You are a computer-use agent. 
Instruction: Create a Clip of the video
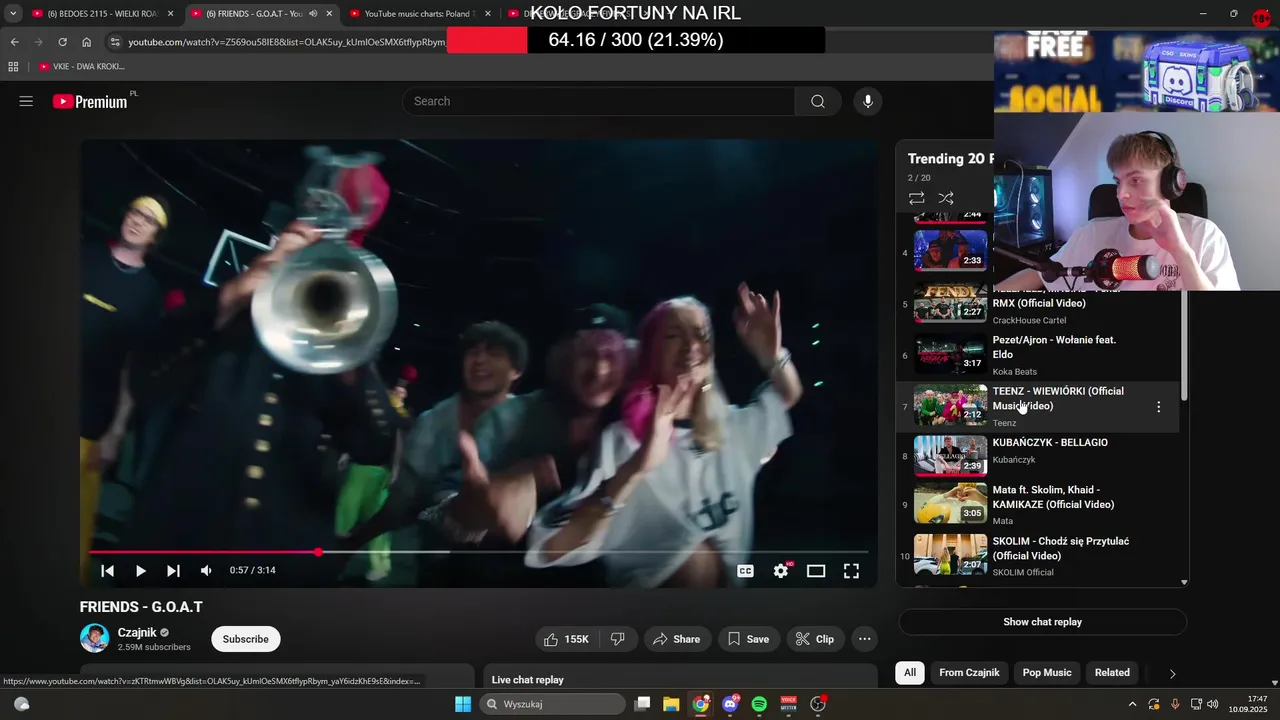click(814, 639)
